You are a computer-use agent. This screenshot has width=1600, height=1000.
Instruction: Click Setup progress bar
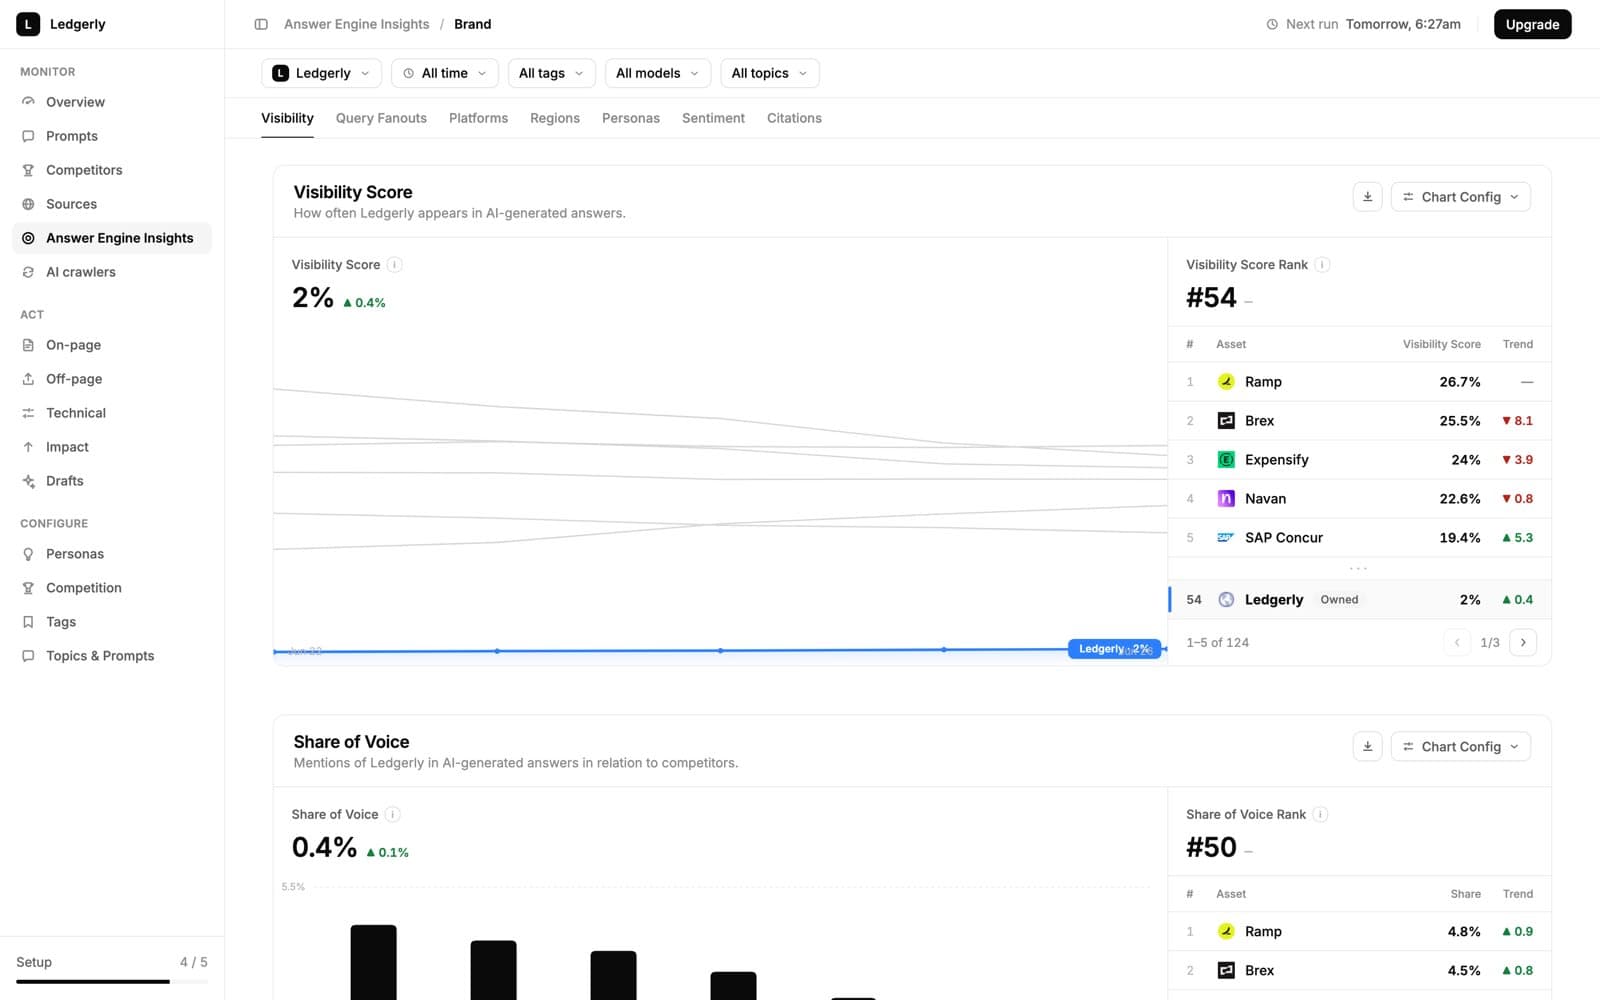[112, 982]
